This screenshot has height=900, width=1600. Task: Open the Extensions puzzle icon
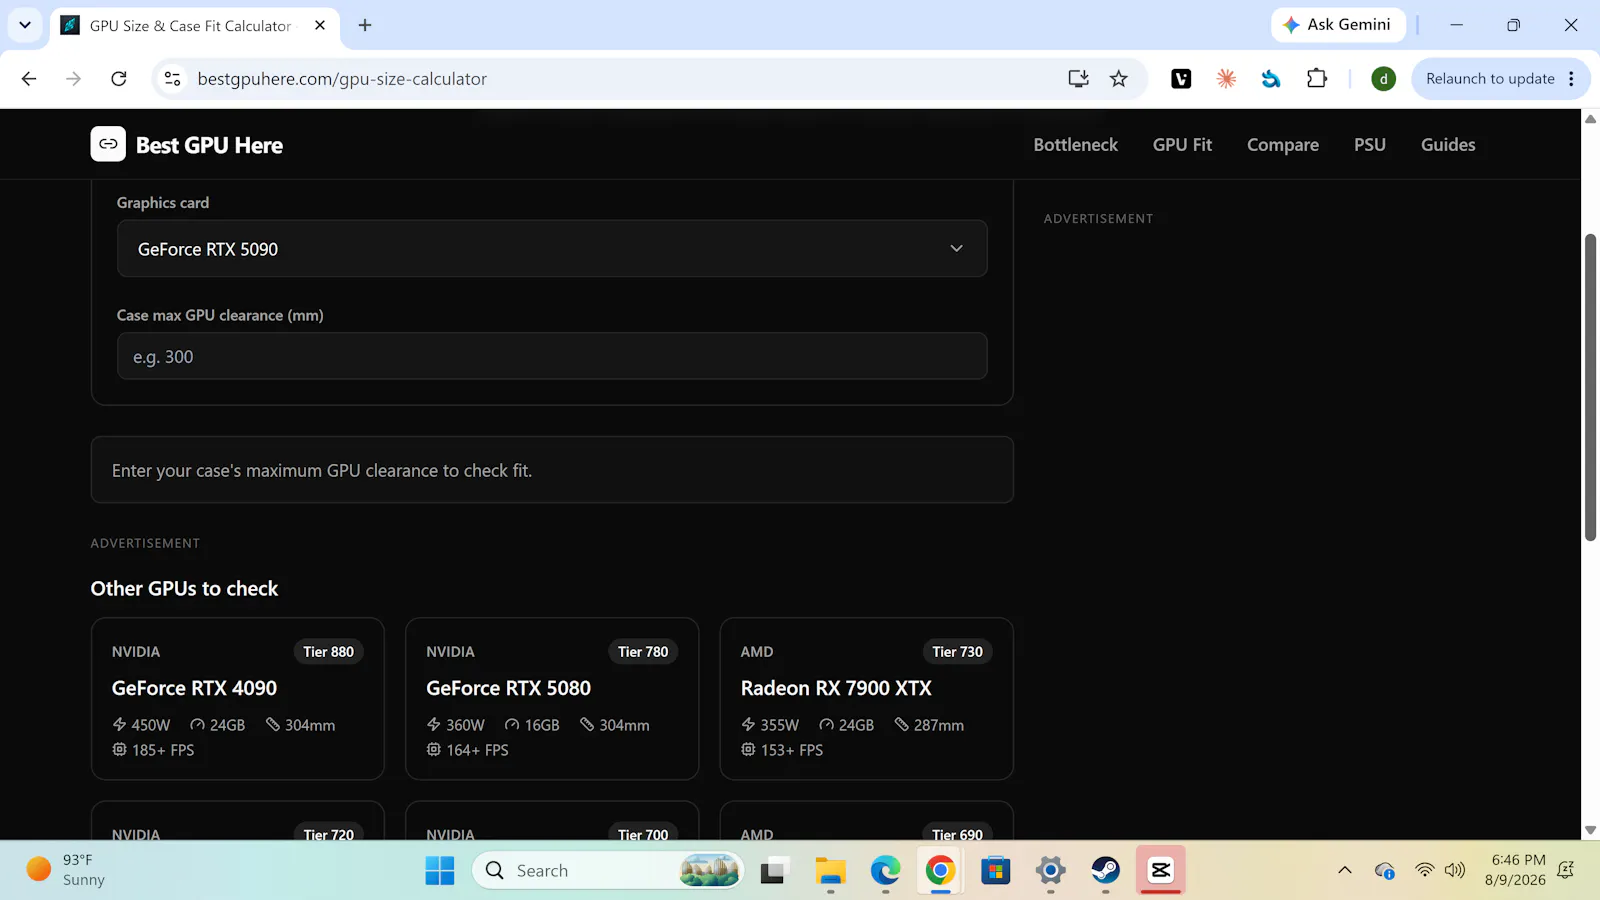click(1317, 78)
